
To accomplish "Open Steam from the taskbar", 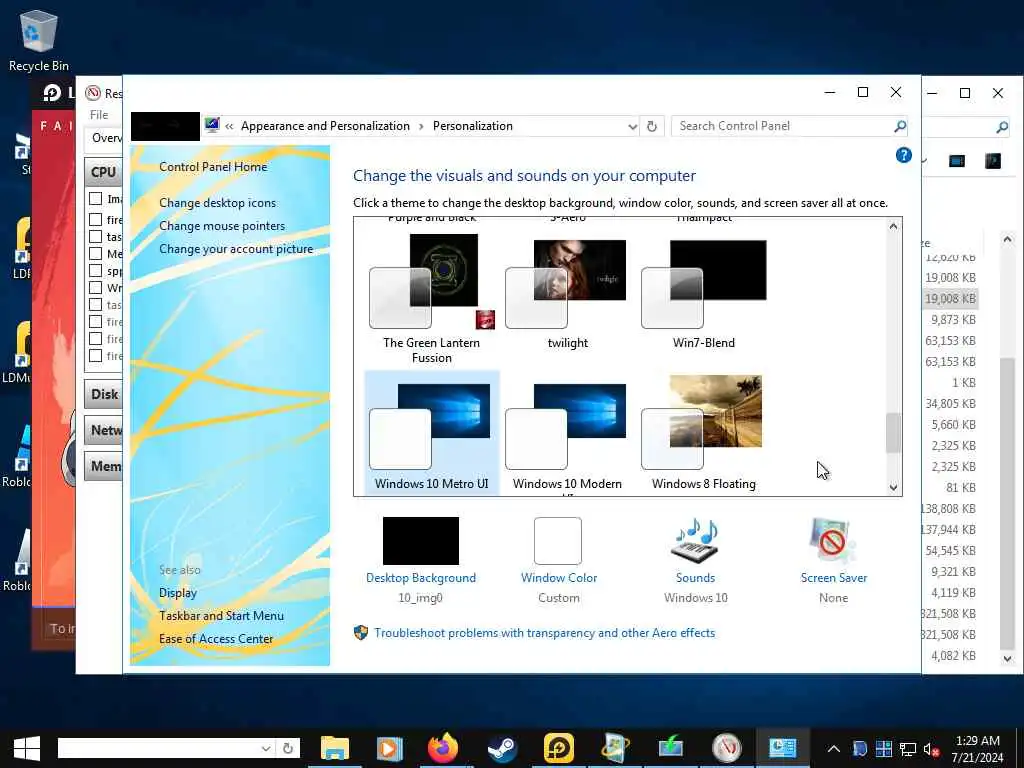I will pos(502,748).
